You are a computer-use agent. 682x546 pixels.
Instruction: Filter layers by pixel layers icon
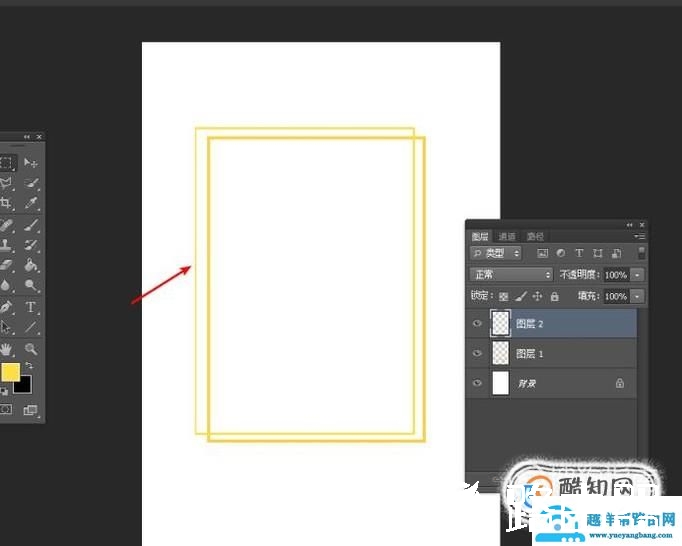click(542, 253)
